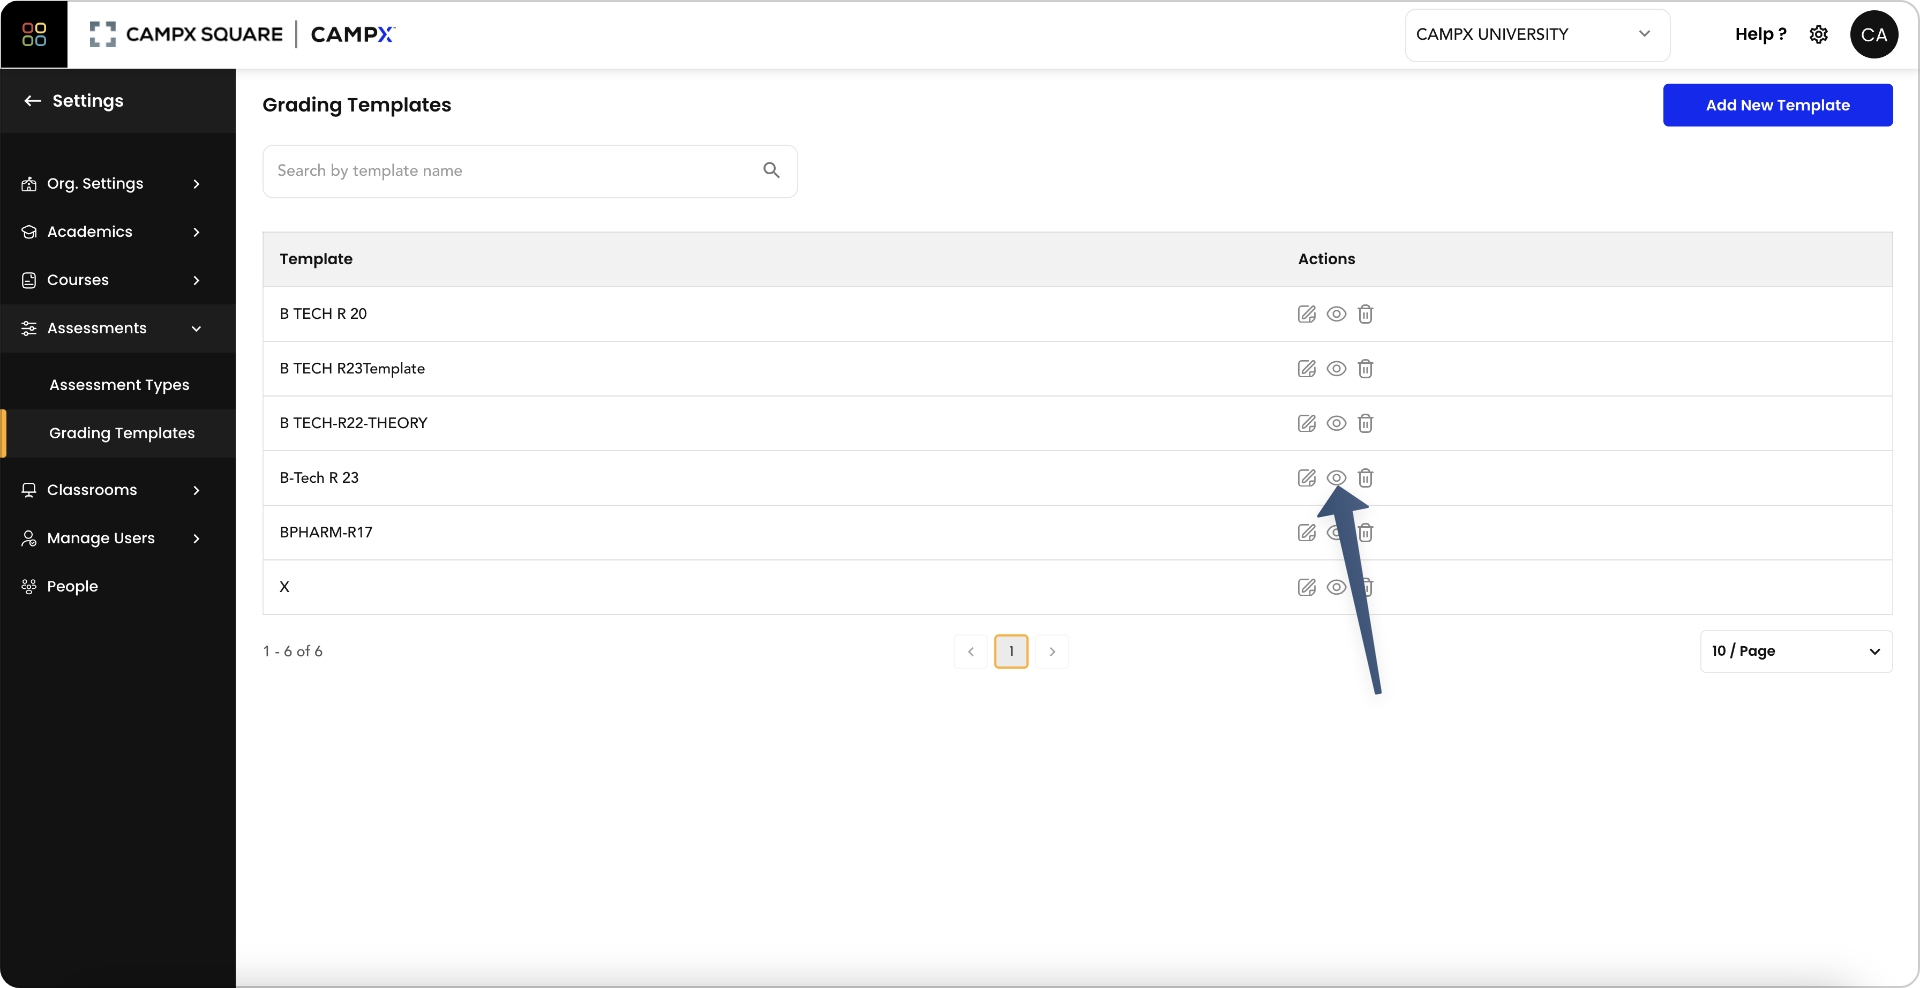Go to the next page arrow
1920x988 pixels.
[x=1052, y=651]
